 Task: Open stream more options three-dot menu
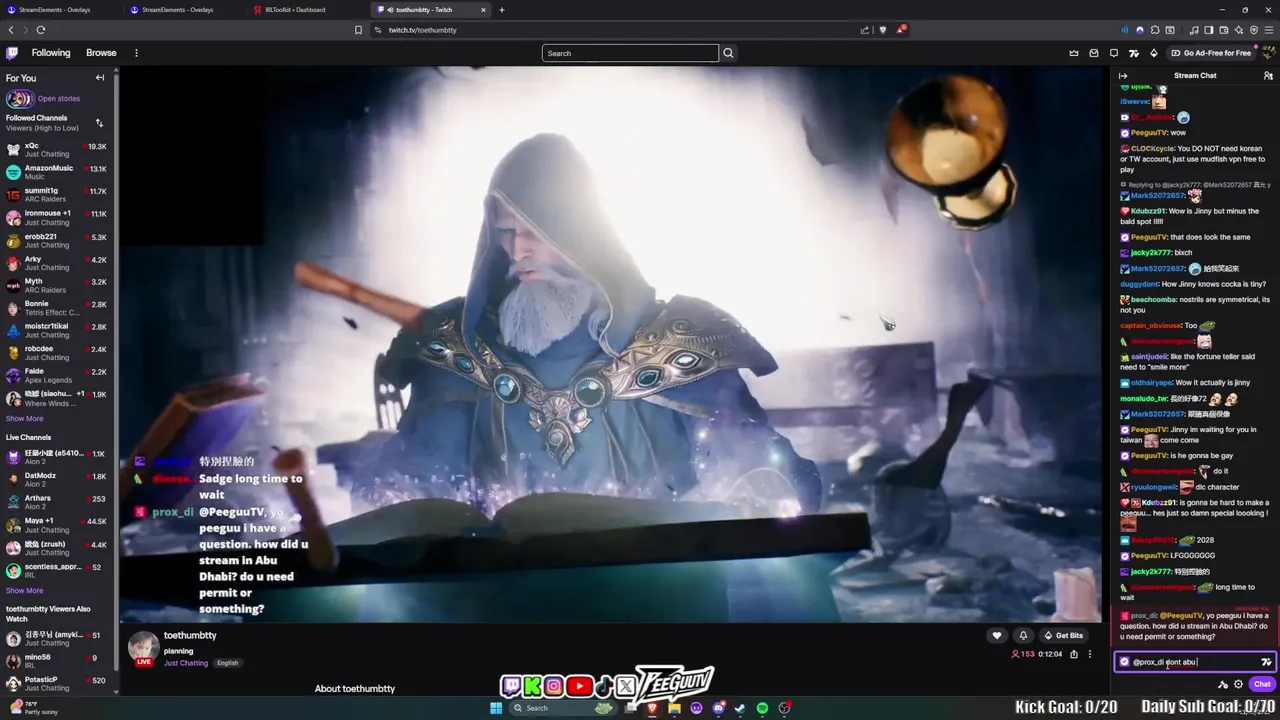pos(1090,655)
